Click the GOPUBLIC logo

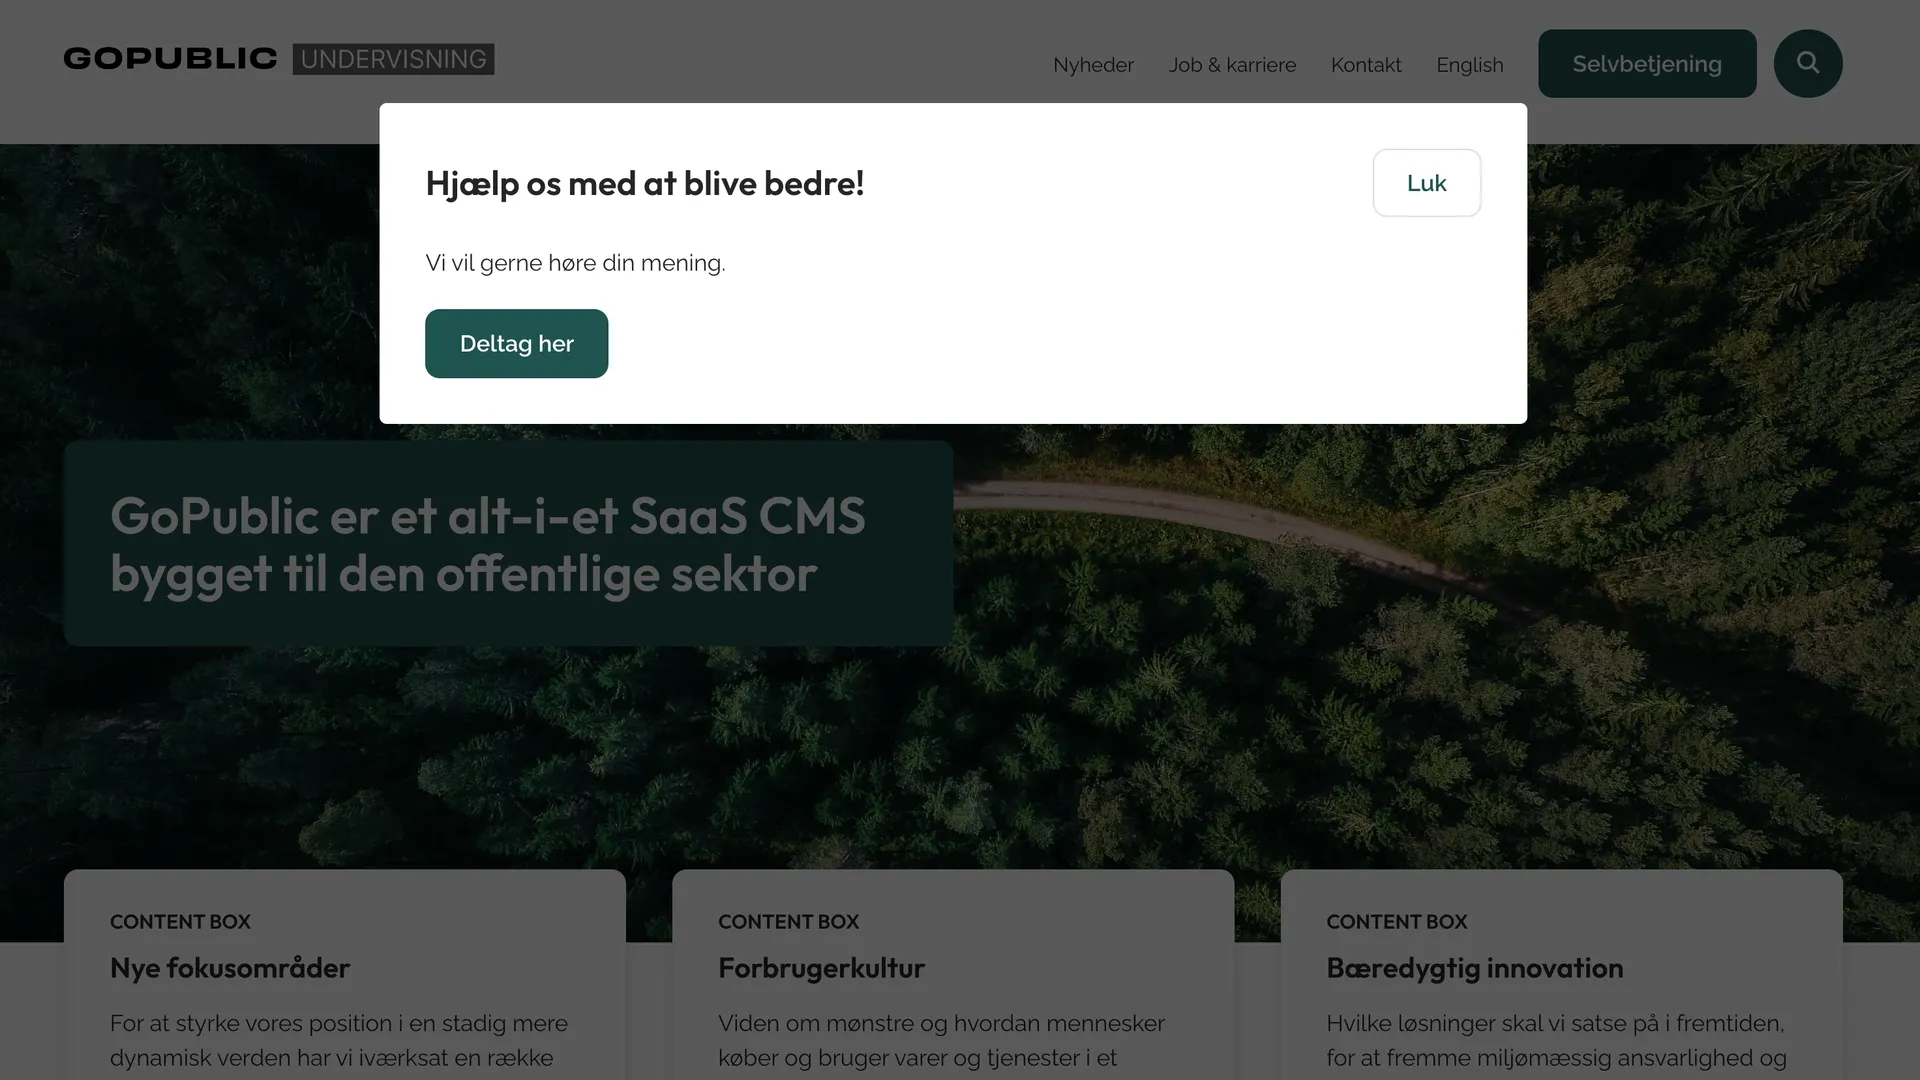[170, 59]
